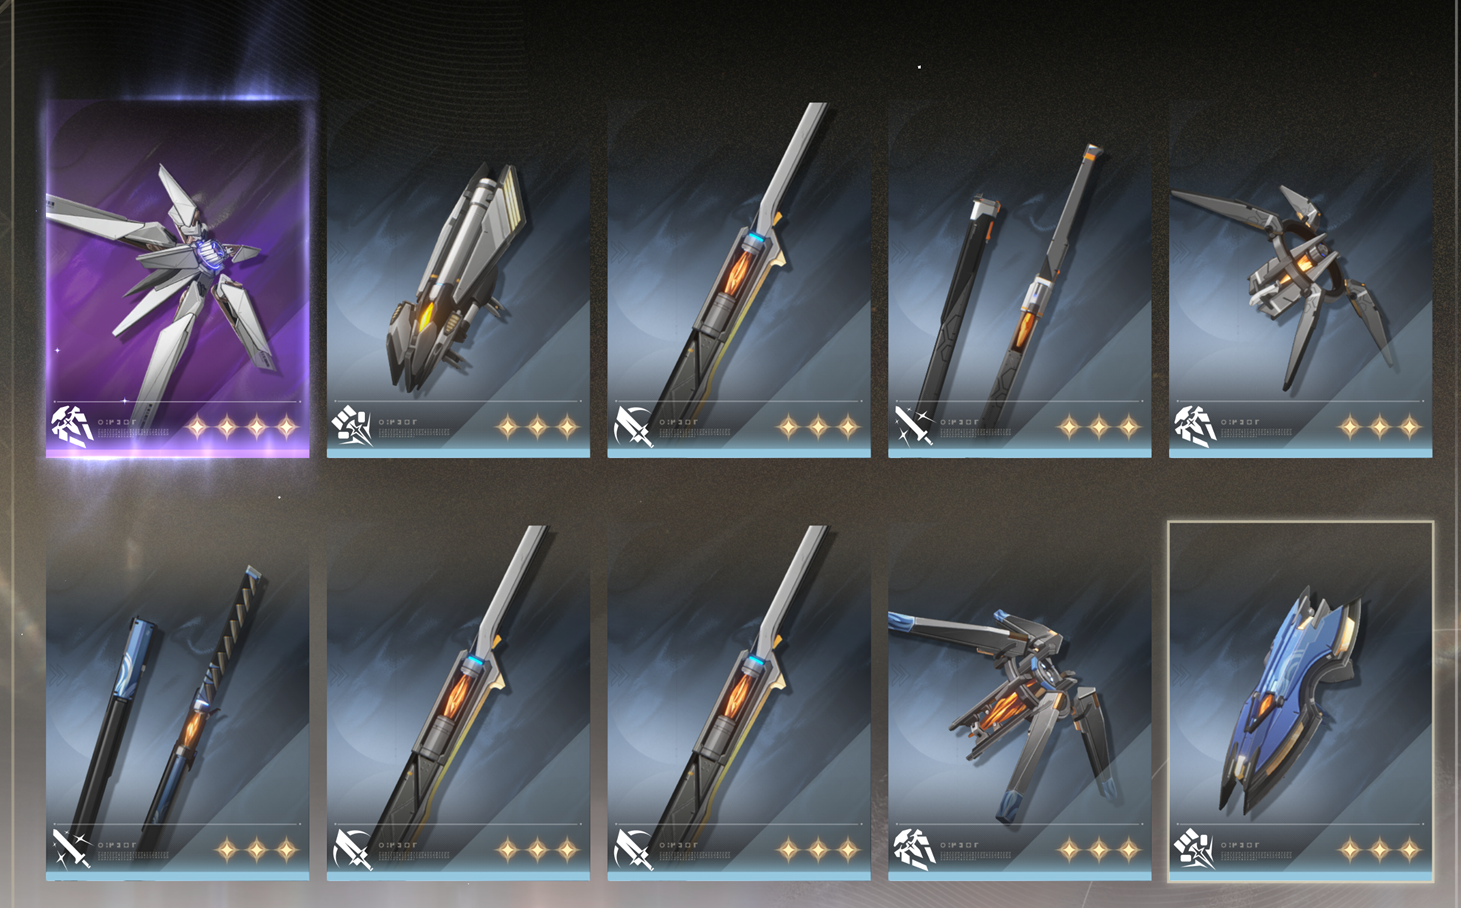Click three-star rating on grey claw rectifier card
The height and width of the screenshot is (908, 1461).
[1380, 428]
